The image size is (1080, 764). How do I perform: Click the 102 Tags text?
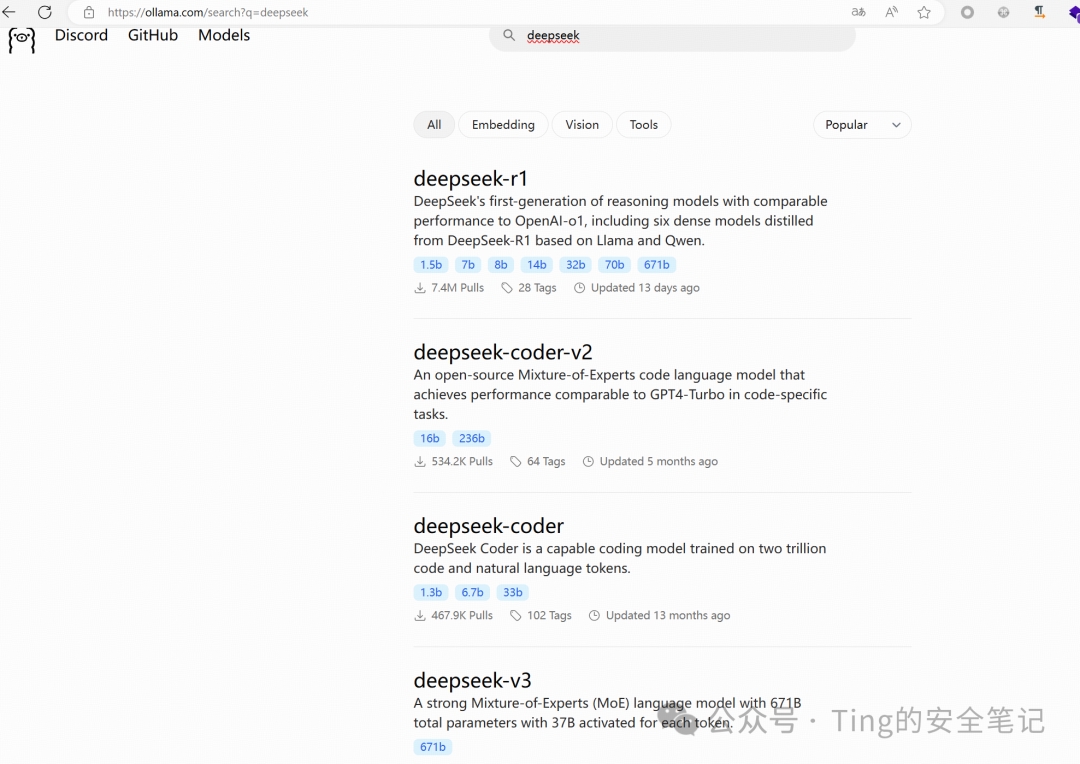click(x=550, y=616)
